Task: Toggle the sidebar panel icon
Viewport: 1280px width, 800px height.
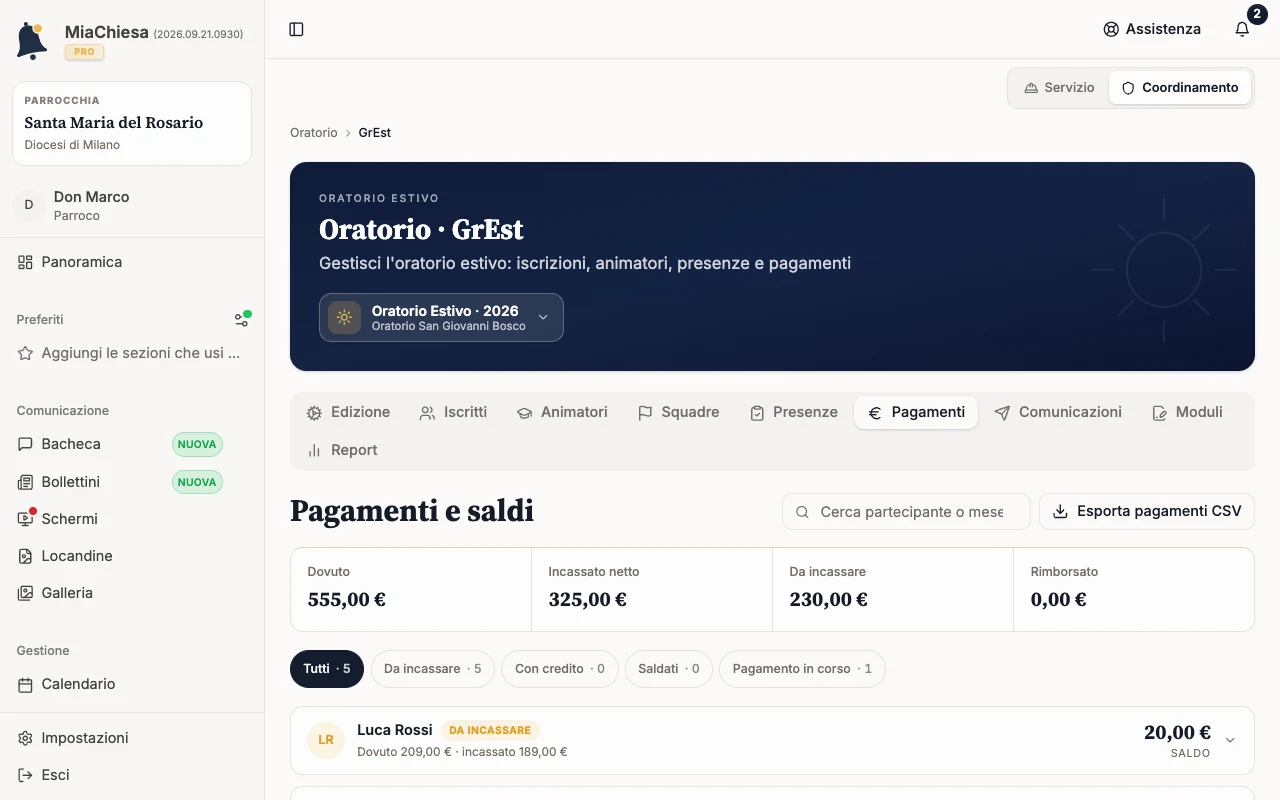Action: [x=296, y=29]
